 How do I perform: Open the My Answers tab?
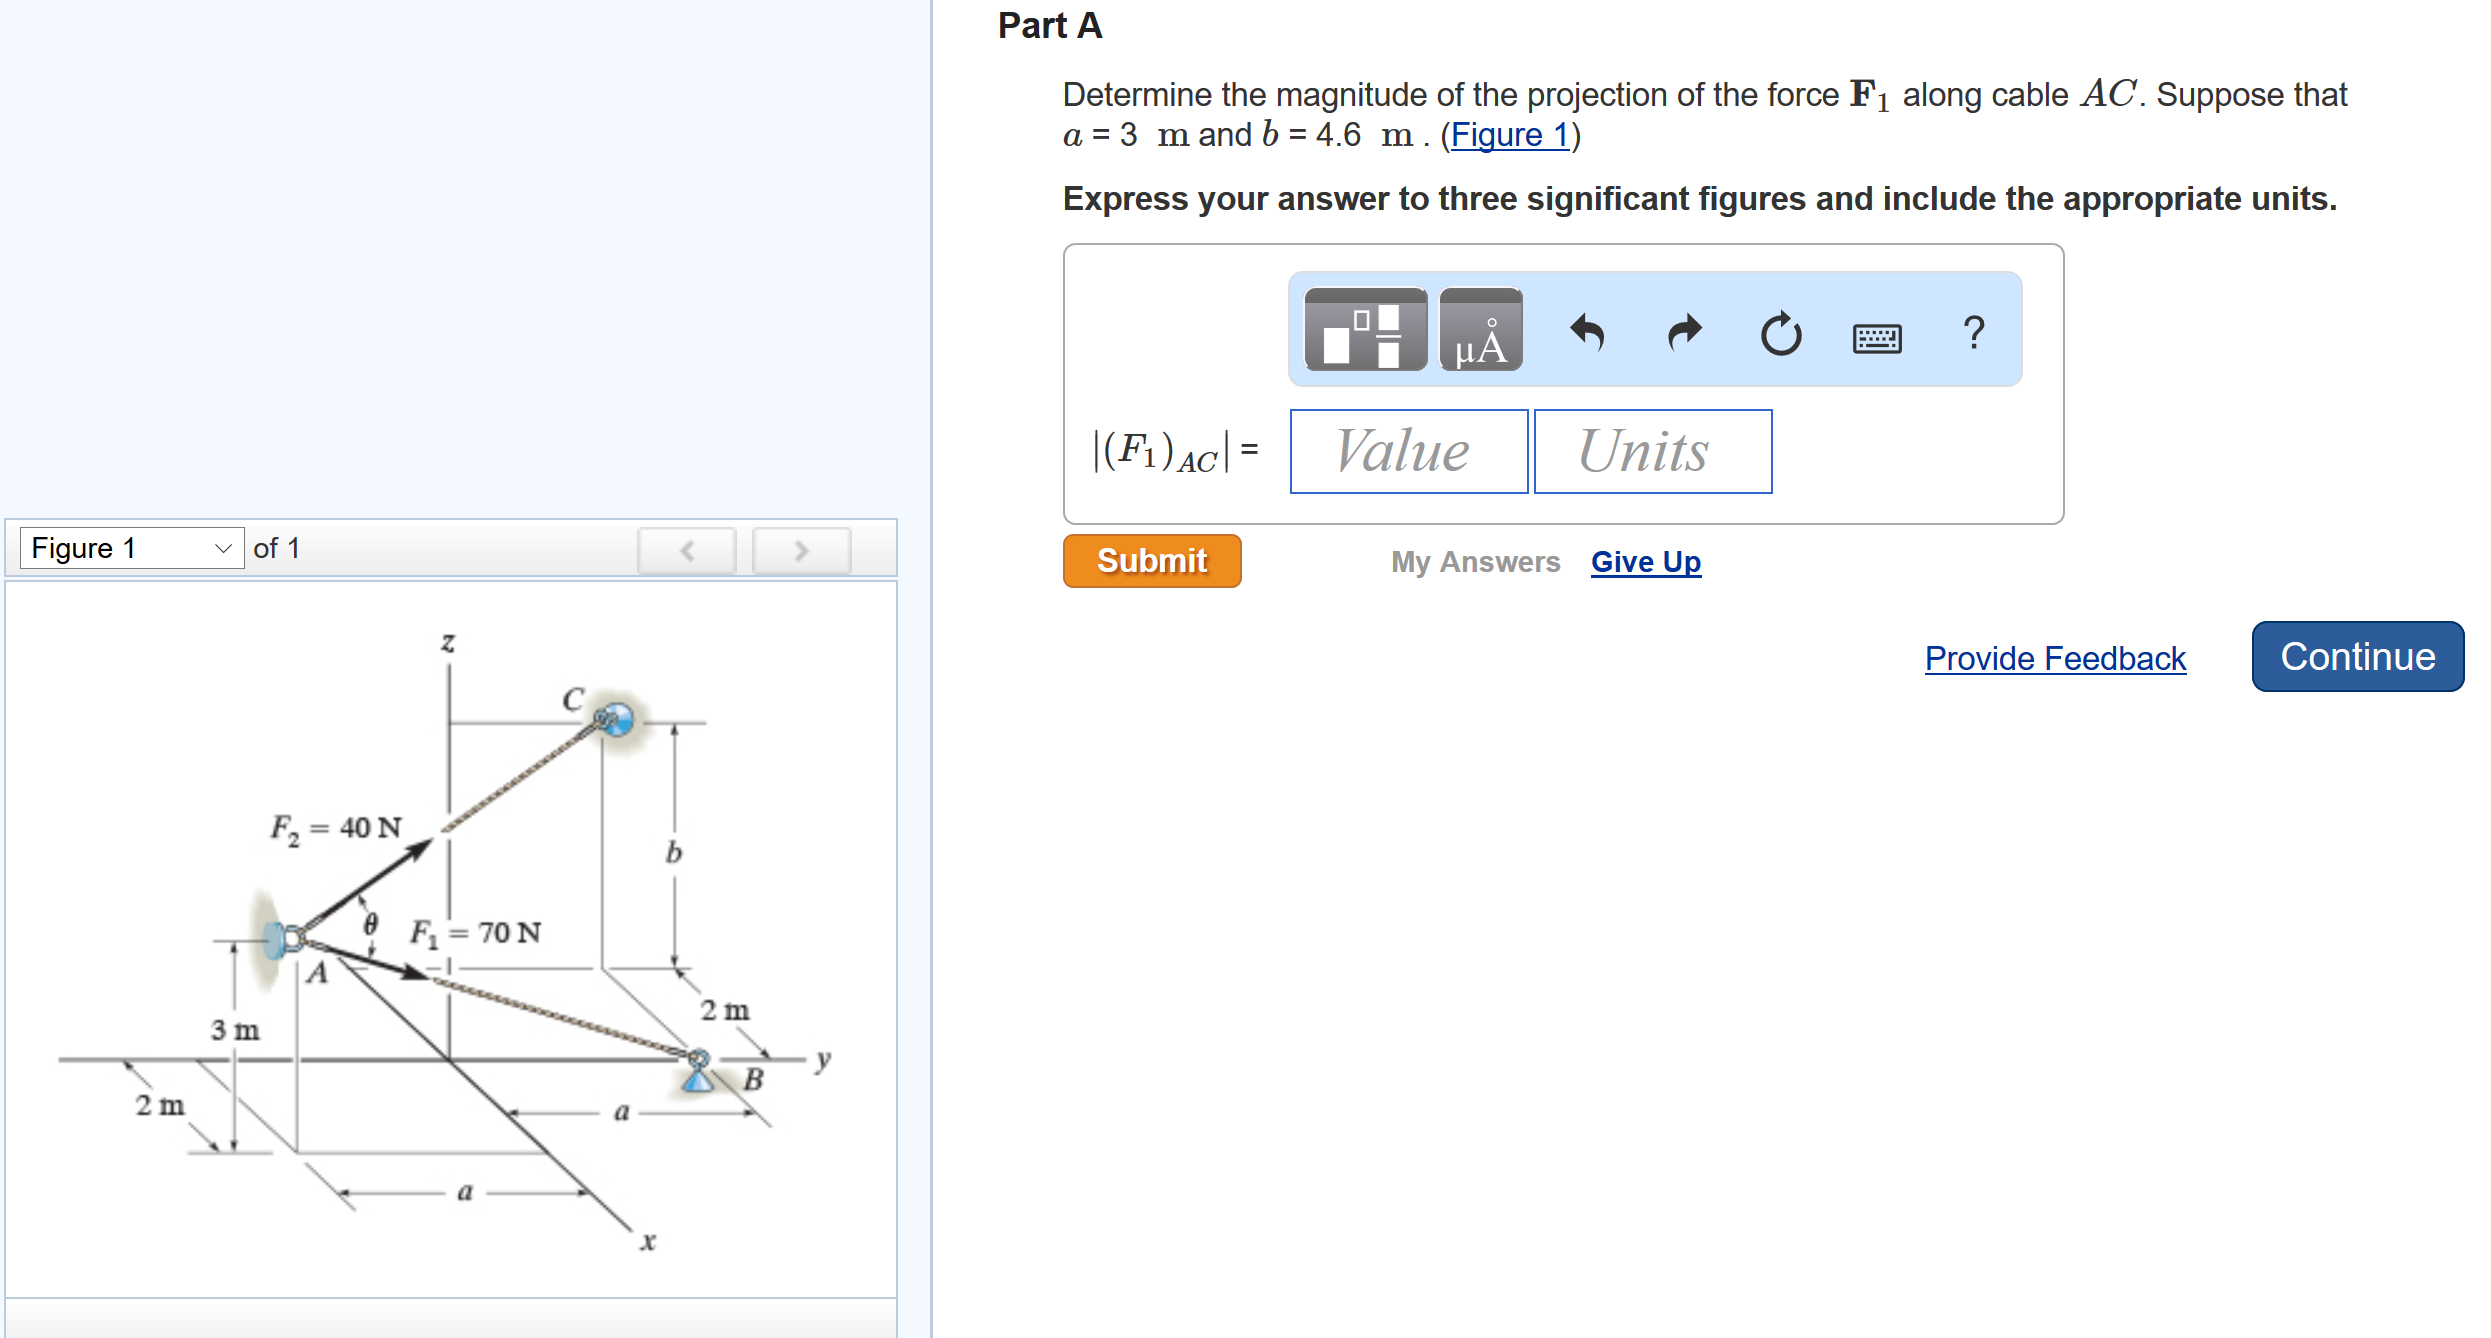tap(1475, 562)
